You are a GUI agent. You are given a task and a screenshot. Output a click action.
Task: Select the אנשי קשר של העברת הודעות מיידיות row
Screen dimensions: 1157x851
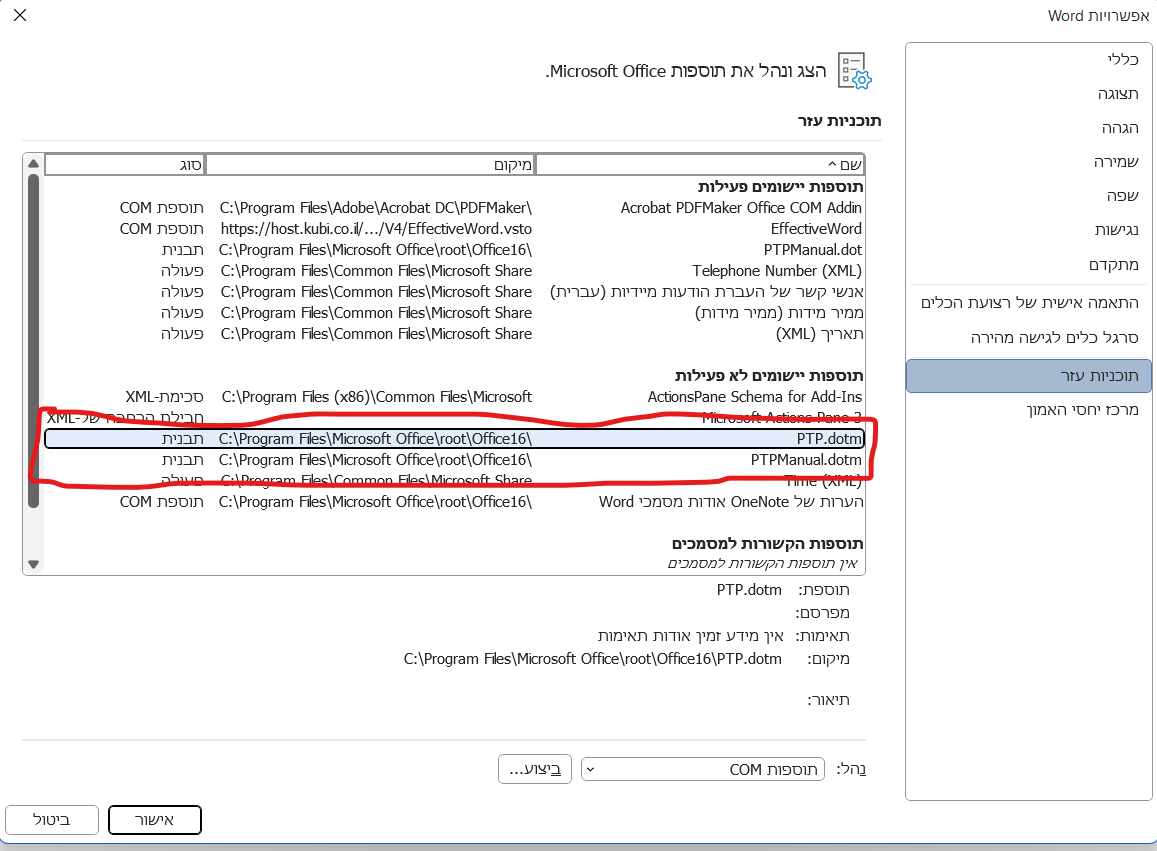click(454, 292)
